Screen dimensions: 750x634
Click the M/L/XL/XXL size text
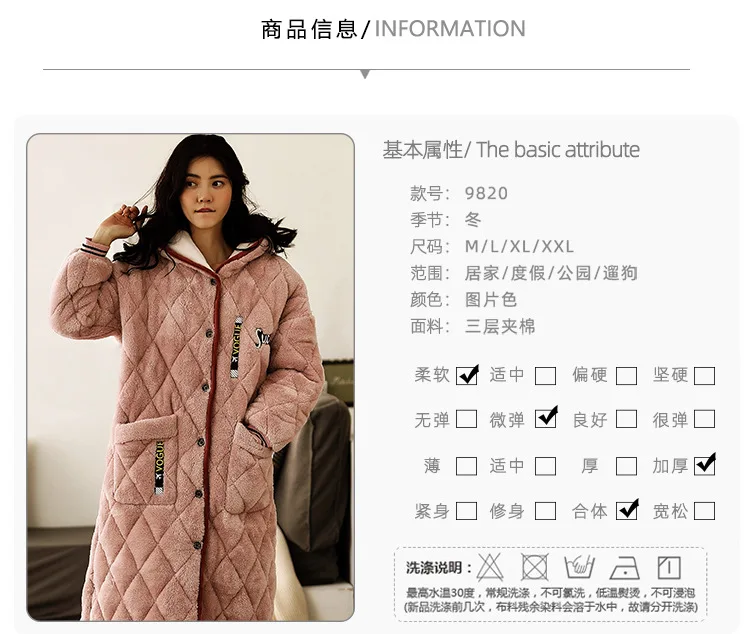coord(519,246)
